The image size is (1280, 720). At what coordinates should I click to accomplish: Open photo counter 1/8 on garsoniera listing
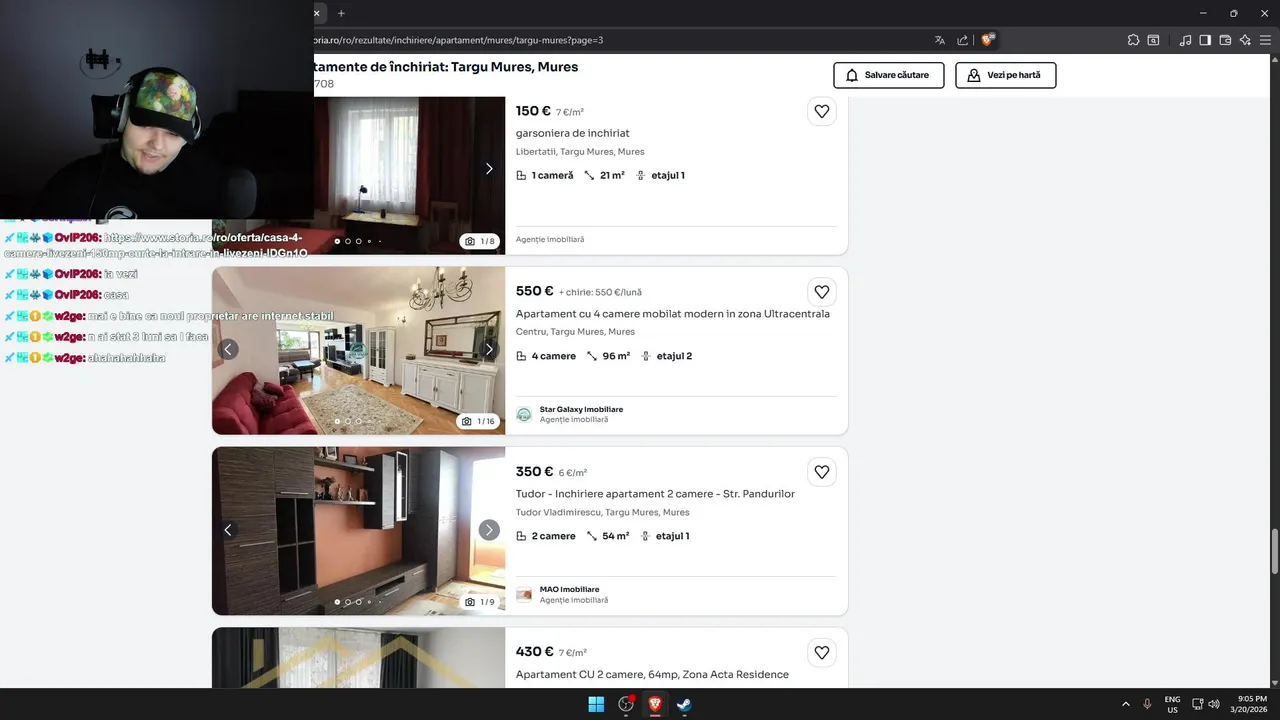point(480,241)
